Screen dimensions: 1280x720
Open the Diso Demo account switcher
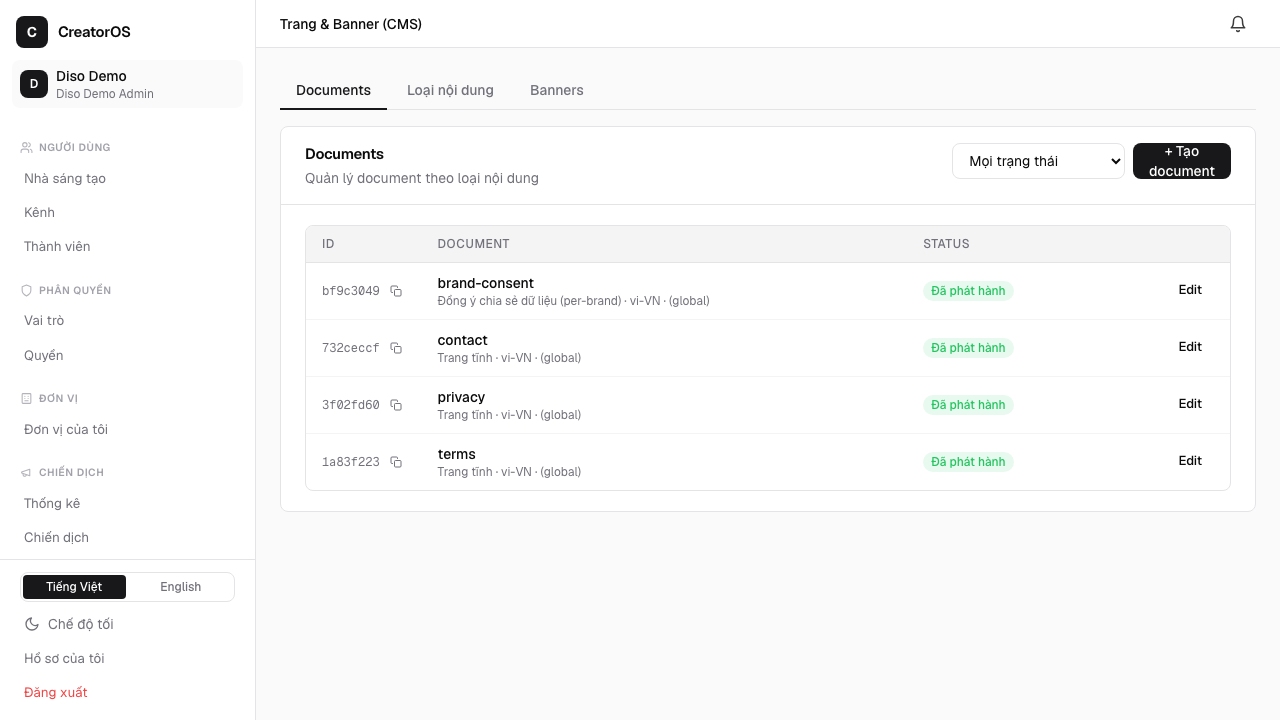128,84
